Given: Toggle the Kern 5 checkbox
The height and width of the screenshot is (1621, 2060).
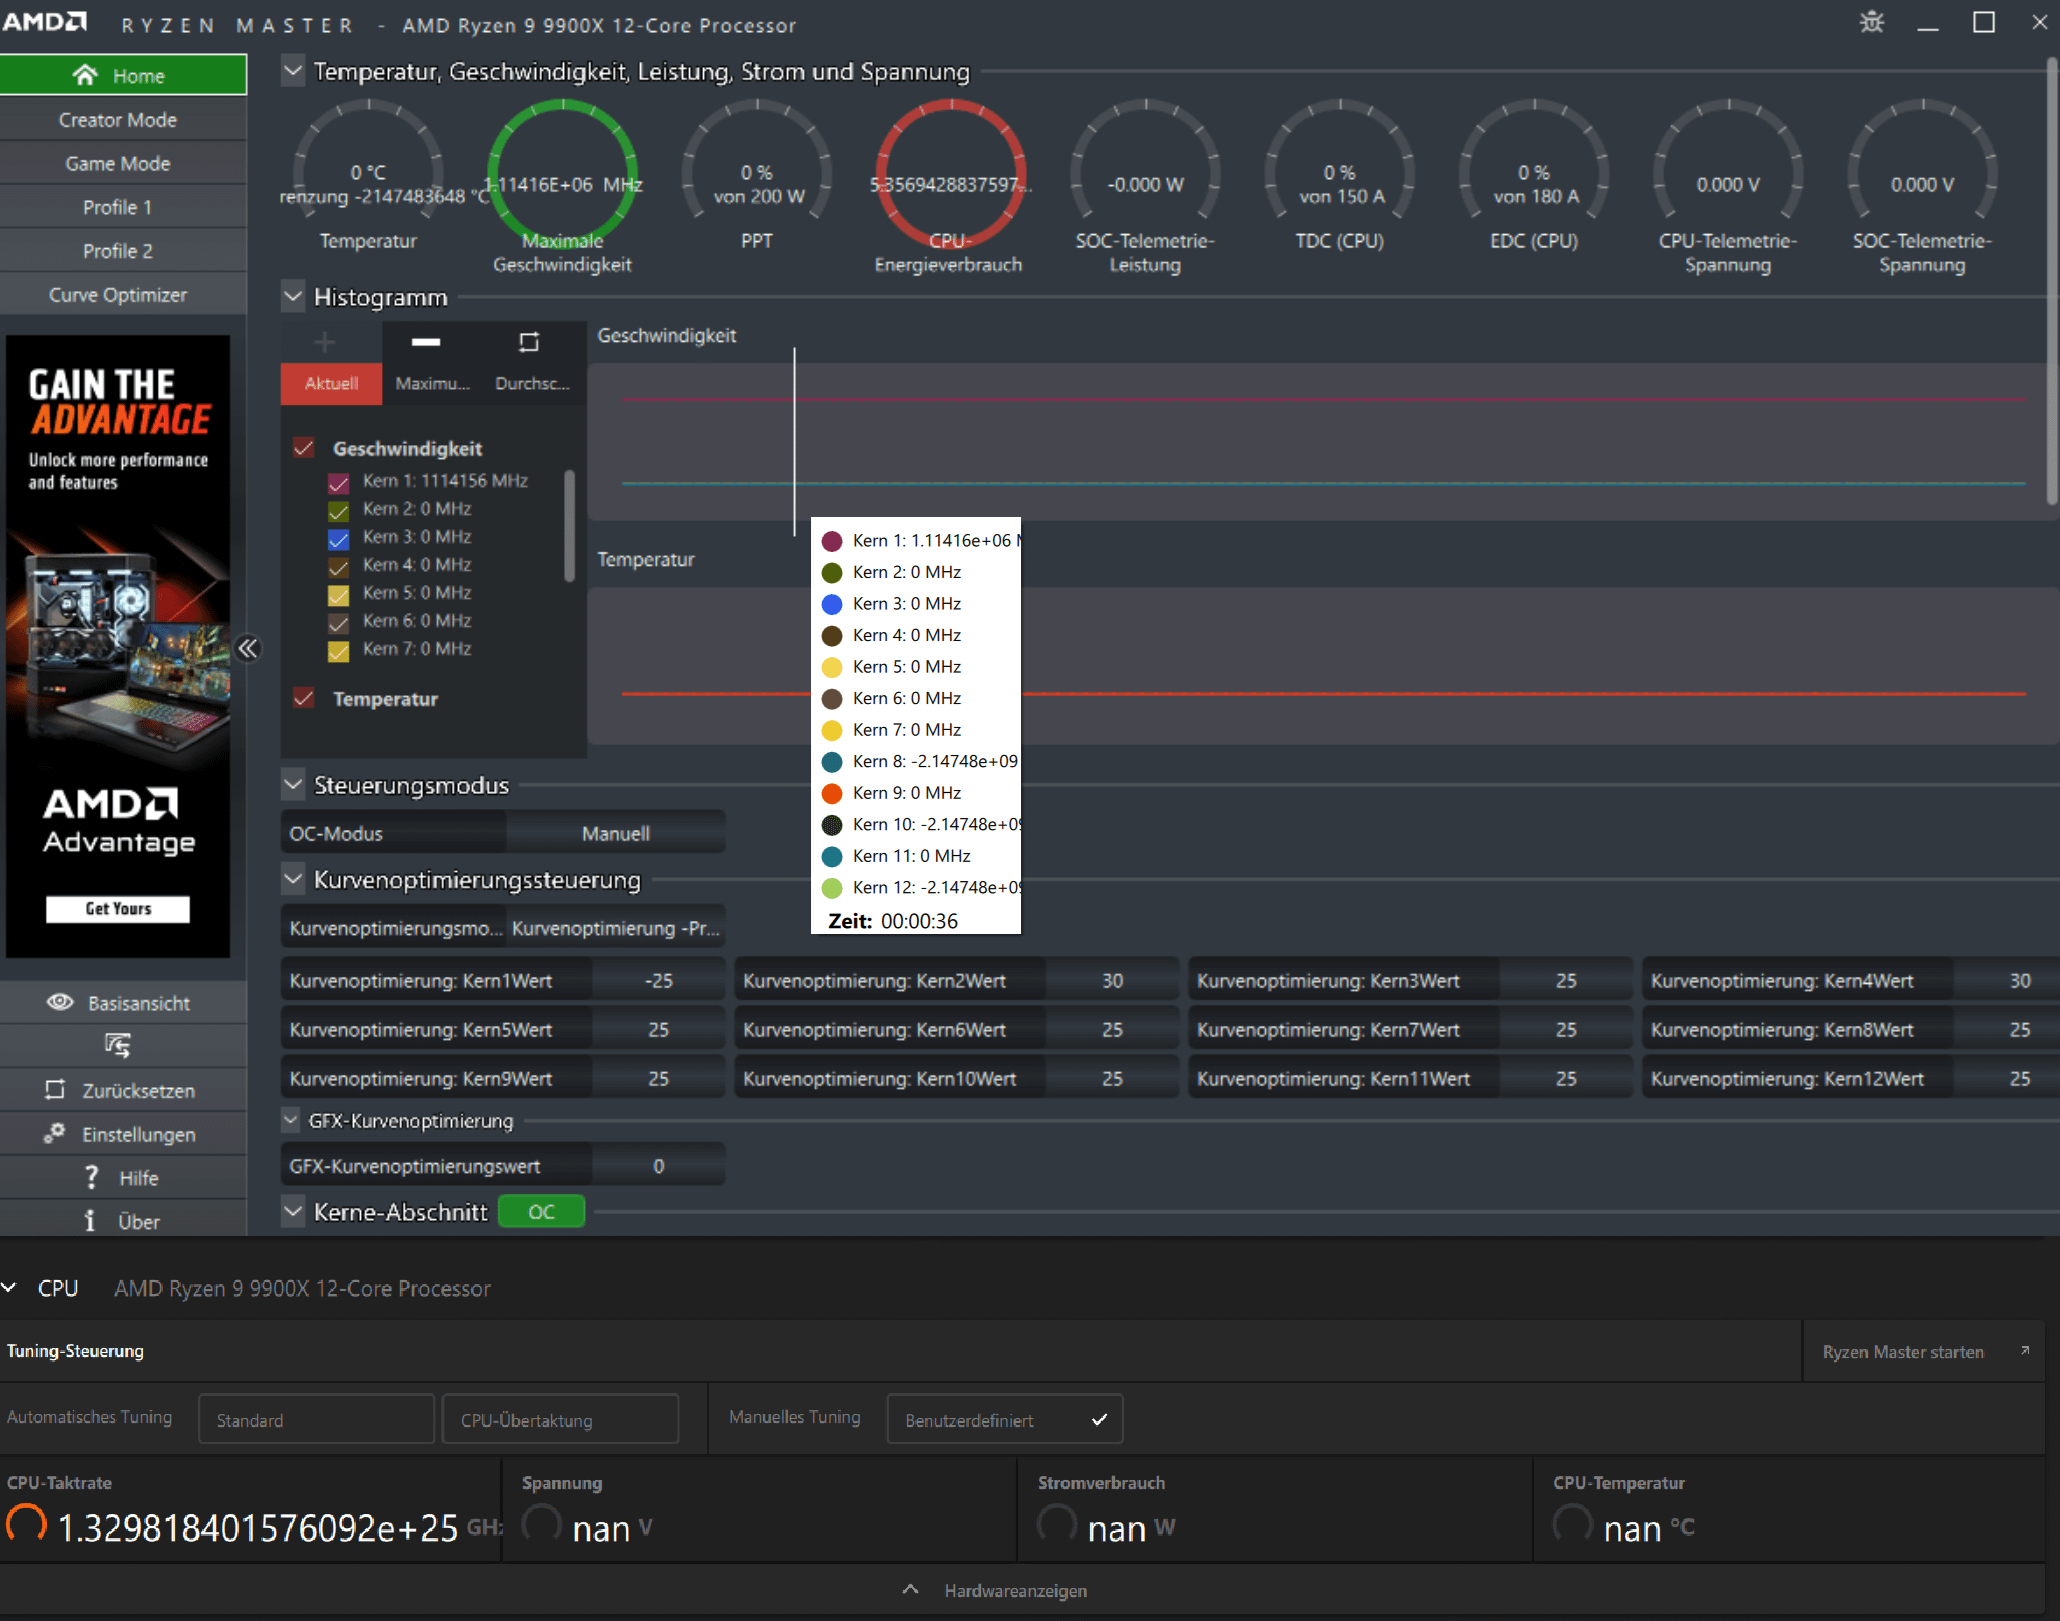Looking at the screenshot, I should pyautogui.click(x=339, y=595).
